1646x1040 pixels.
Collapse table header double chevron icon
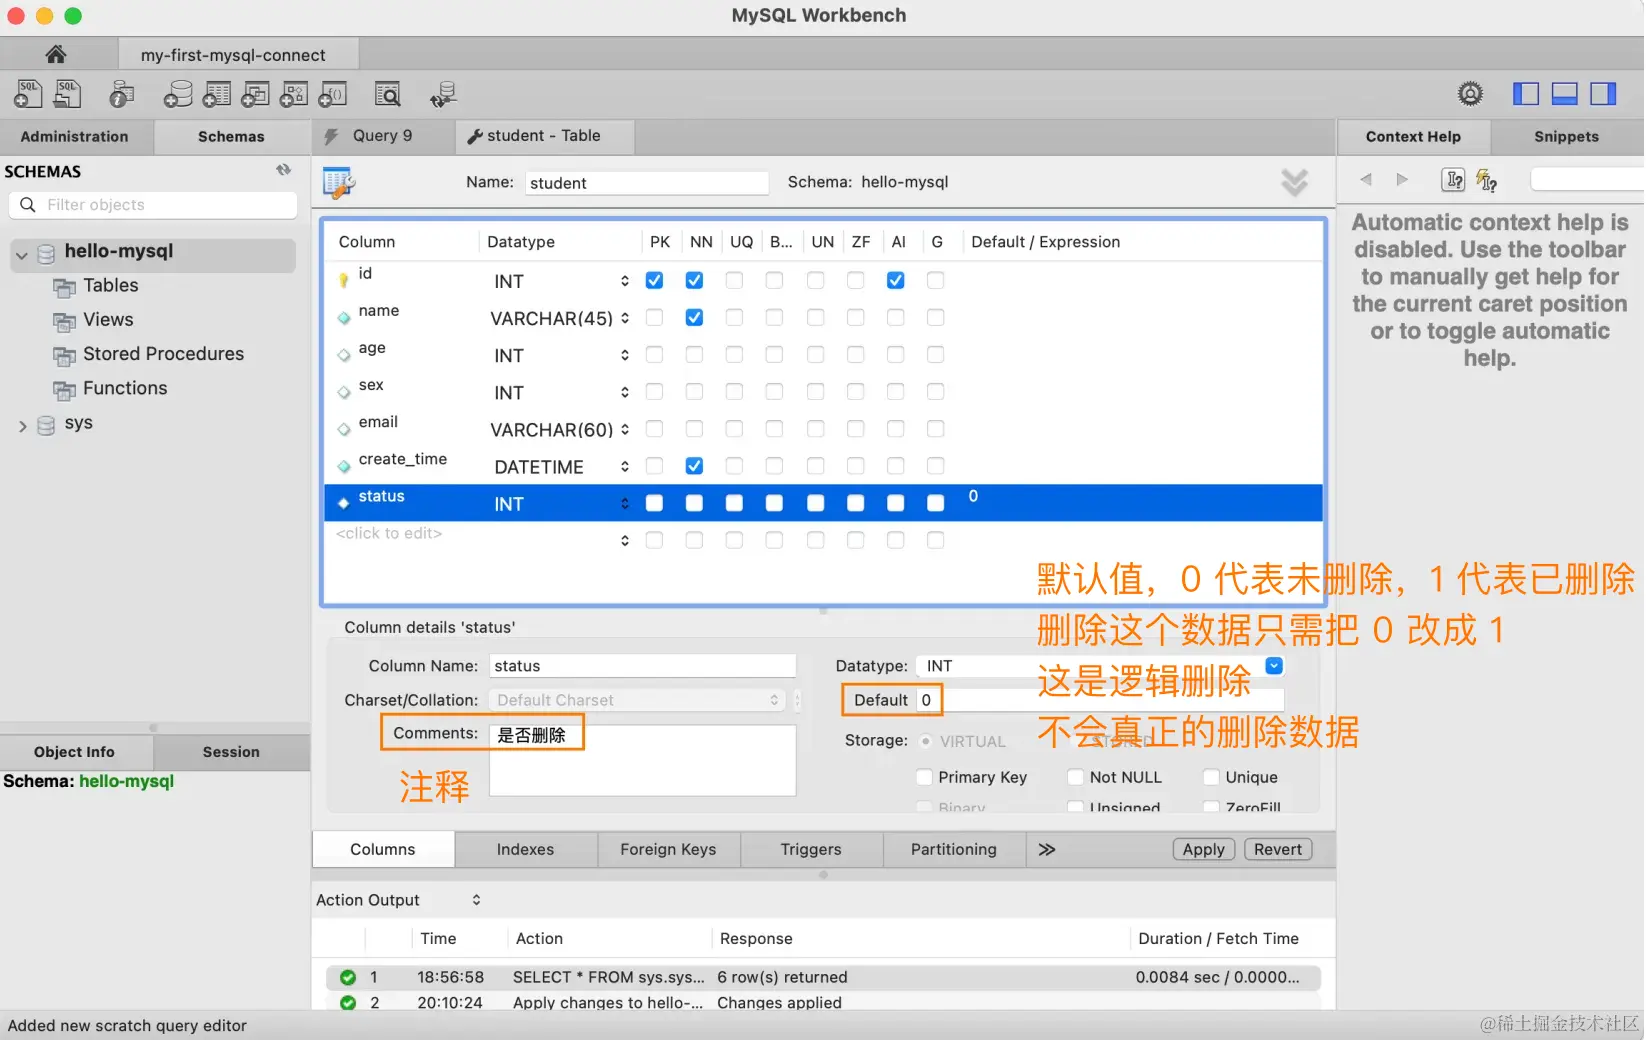point(1294,182)
